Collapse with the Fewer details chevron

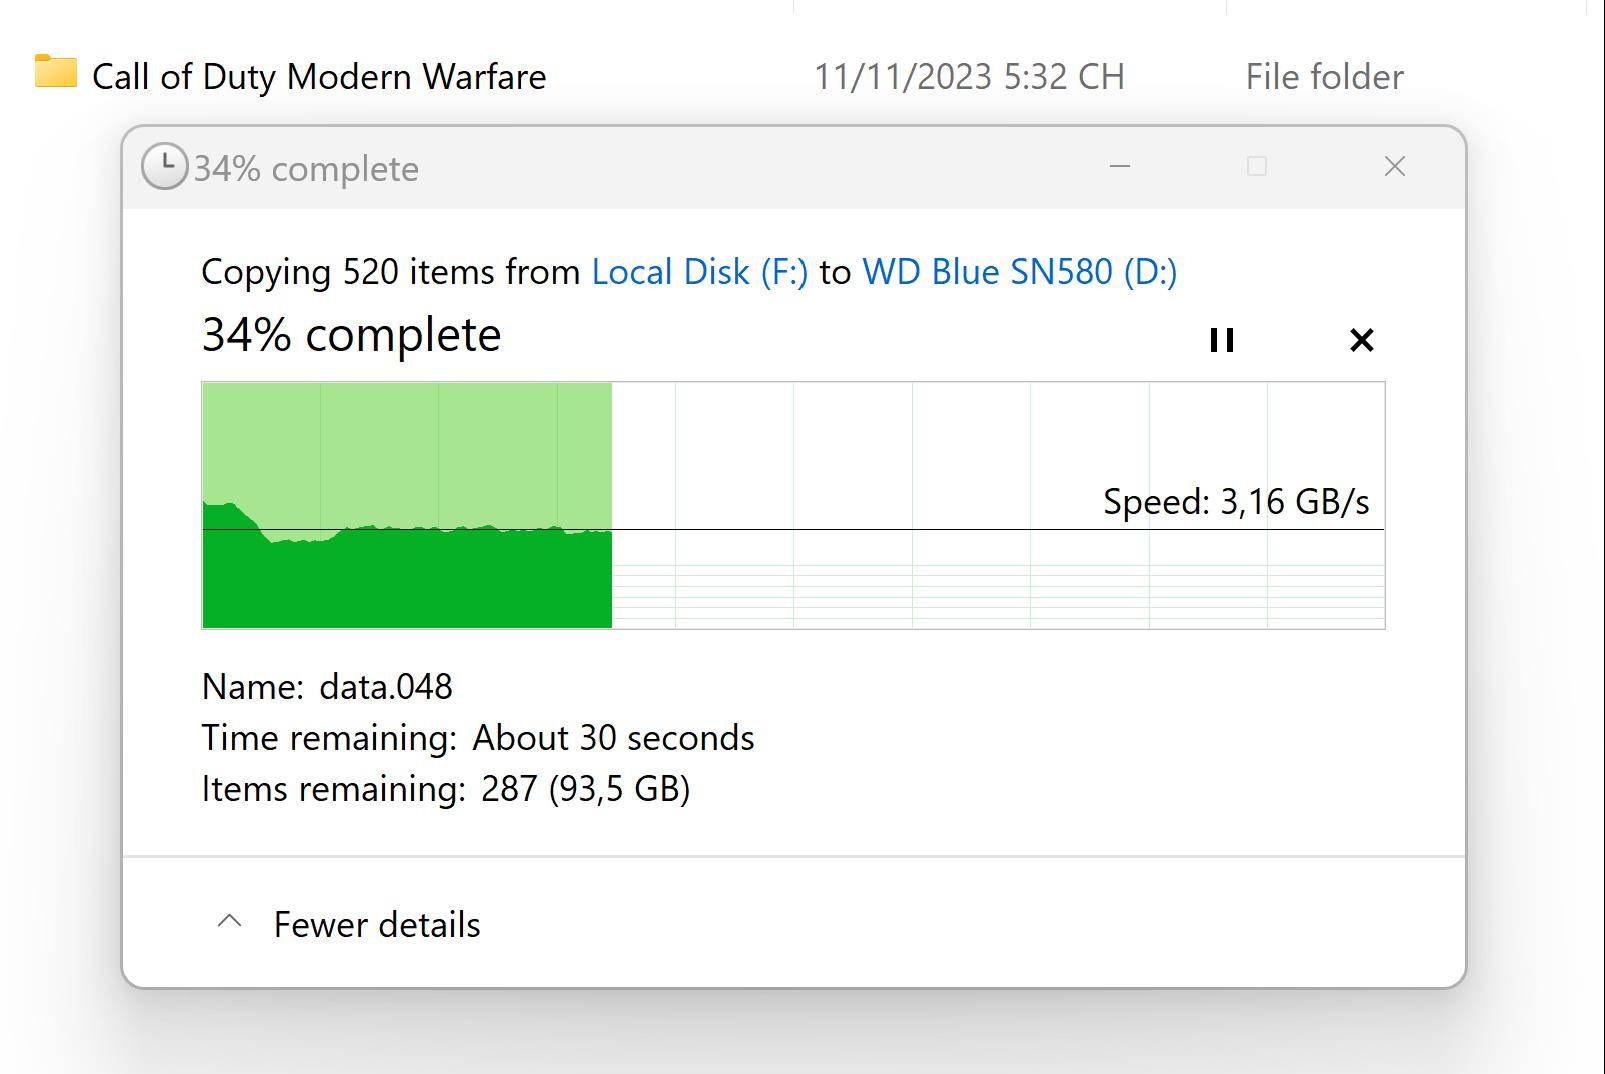[x=230, y=921]
